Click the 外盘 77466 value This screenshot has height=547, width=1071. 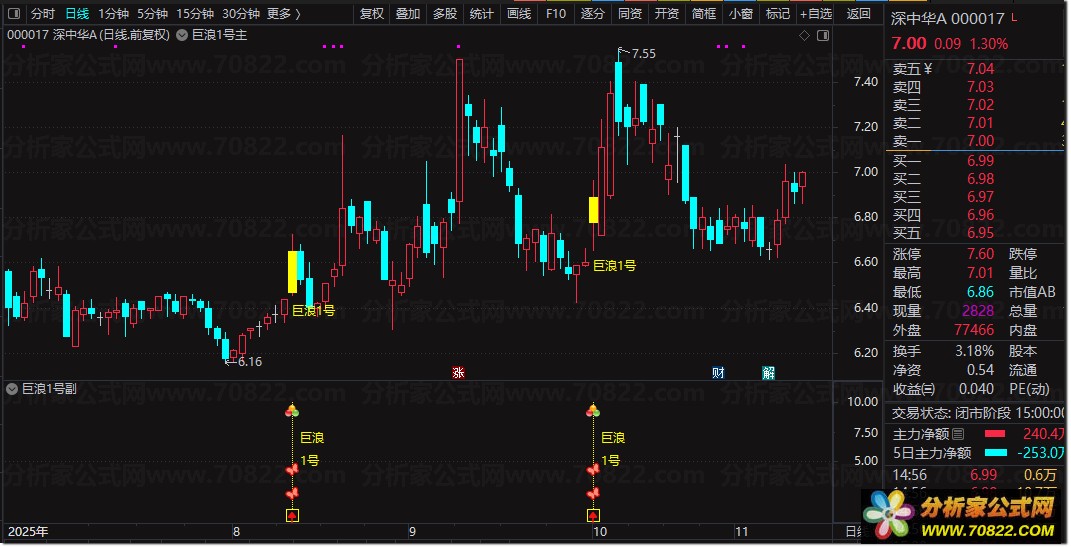click(x=974, y=330)
